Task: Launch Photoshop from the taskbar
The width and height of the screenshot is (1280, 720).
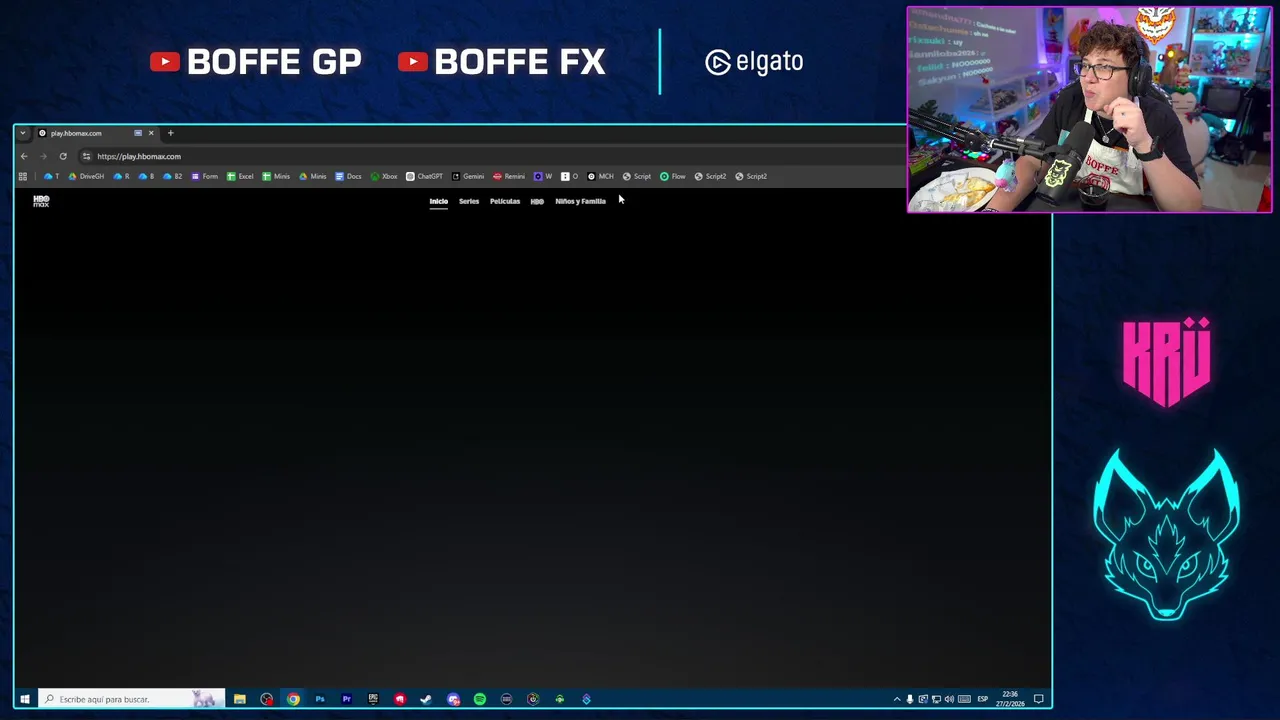Action: tap(320, 699)
